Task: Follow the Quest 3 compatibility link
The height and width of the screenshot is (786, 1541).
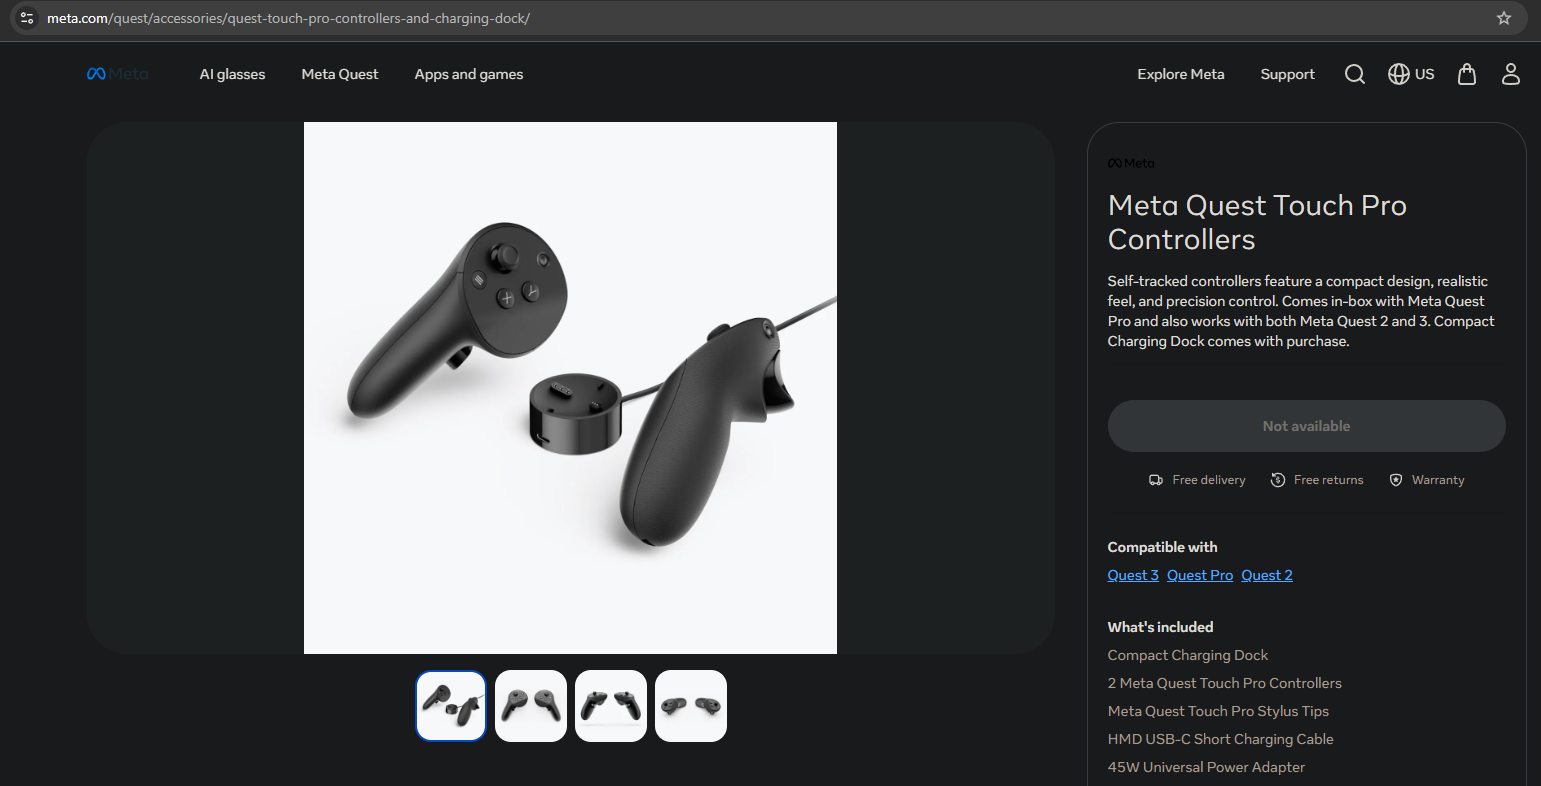Action: pos(1133,575)
